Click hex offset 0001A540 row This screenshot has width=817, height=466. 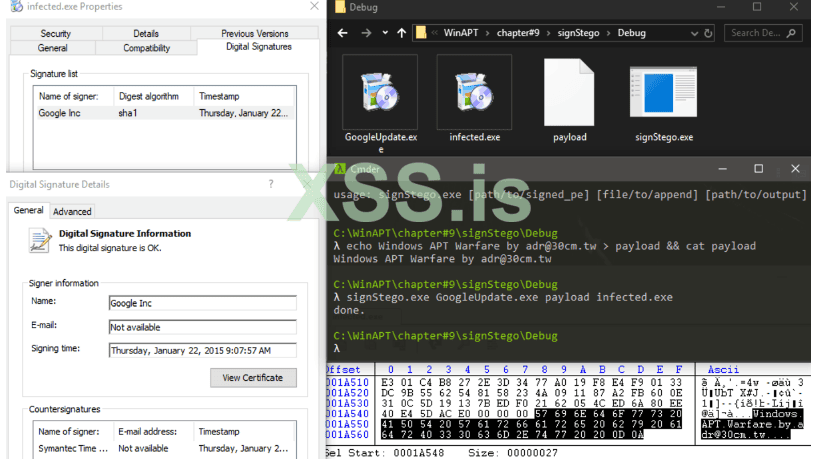(348, 414)
